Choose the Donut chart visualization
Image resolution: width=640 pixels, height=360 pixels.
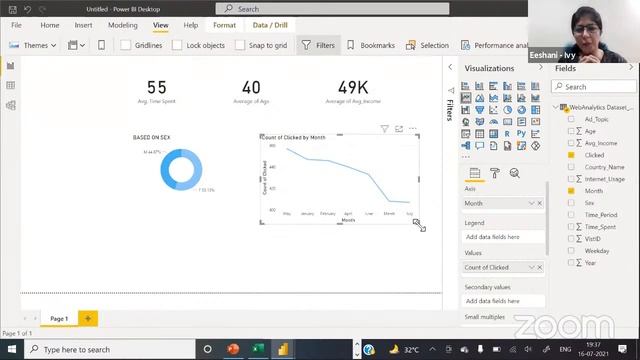tap(521, 110)
